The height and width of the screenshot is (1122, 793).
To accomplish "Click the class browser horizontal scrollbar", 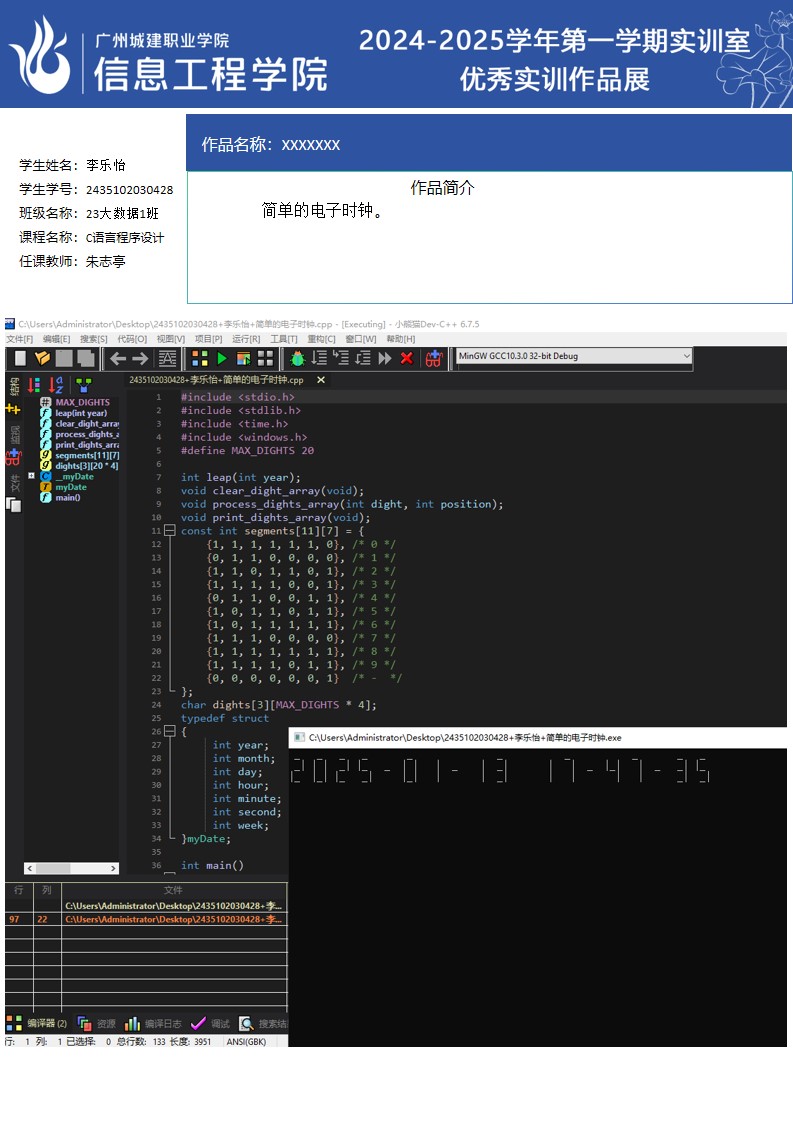I will (71, 868).
